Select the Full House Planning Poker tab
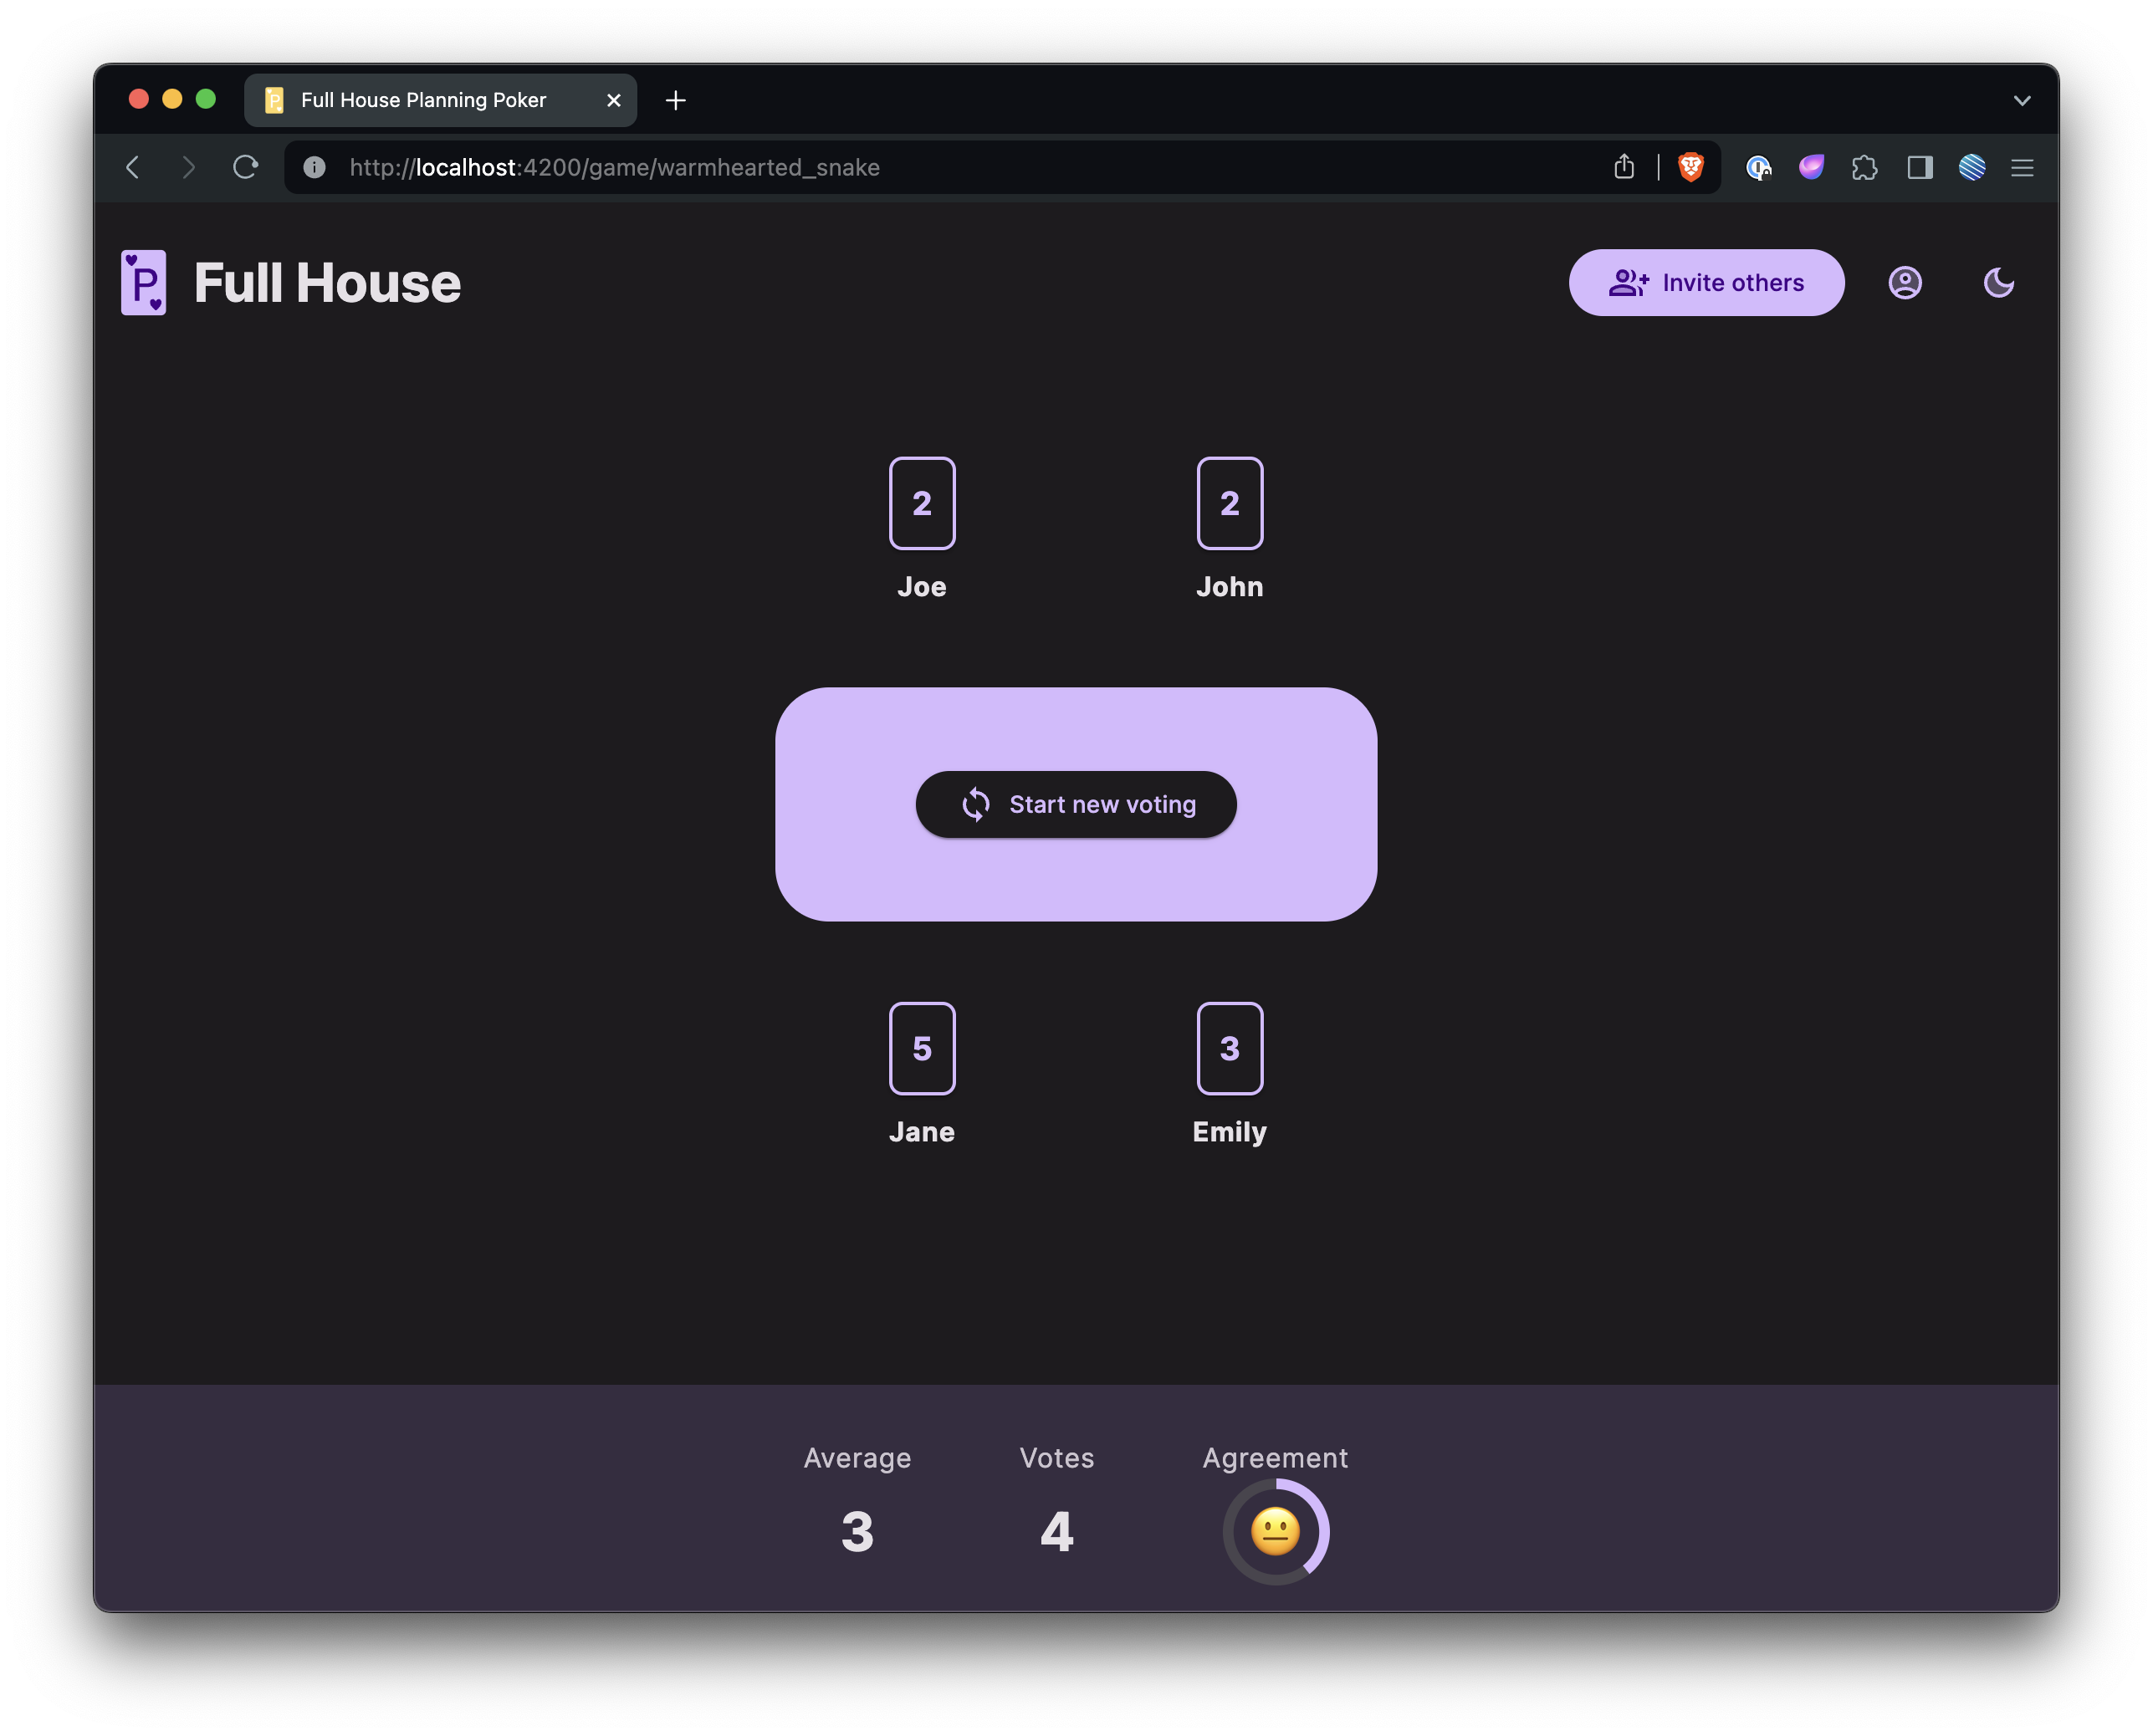 tap(423, 100)
